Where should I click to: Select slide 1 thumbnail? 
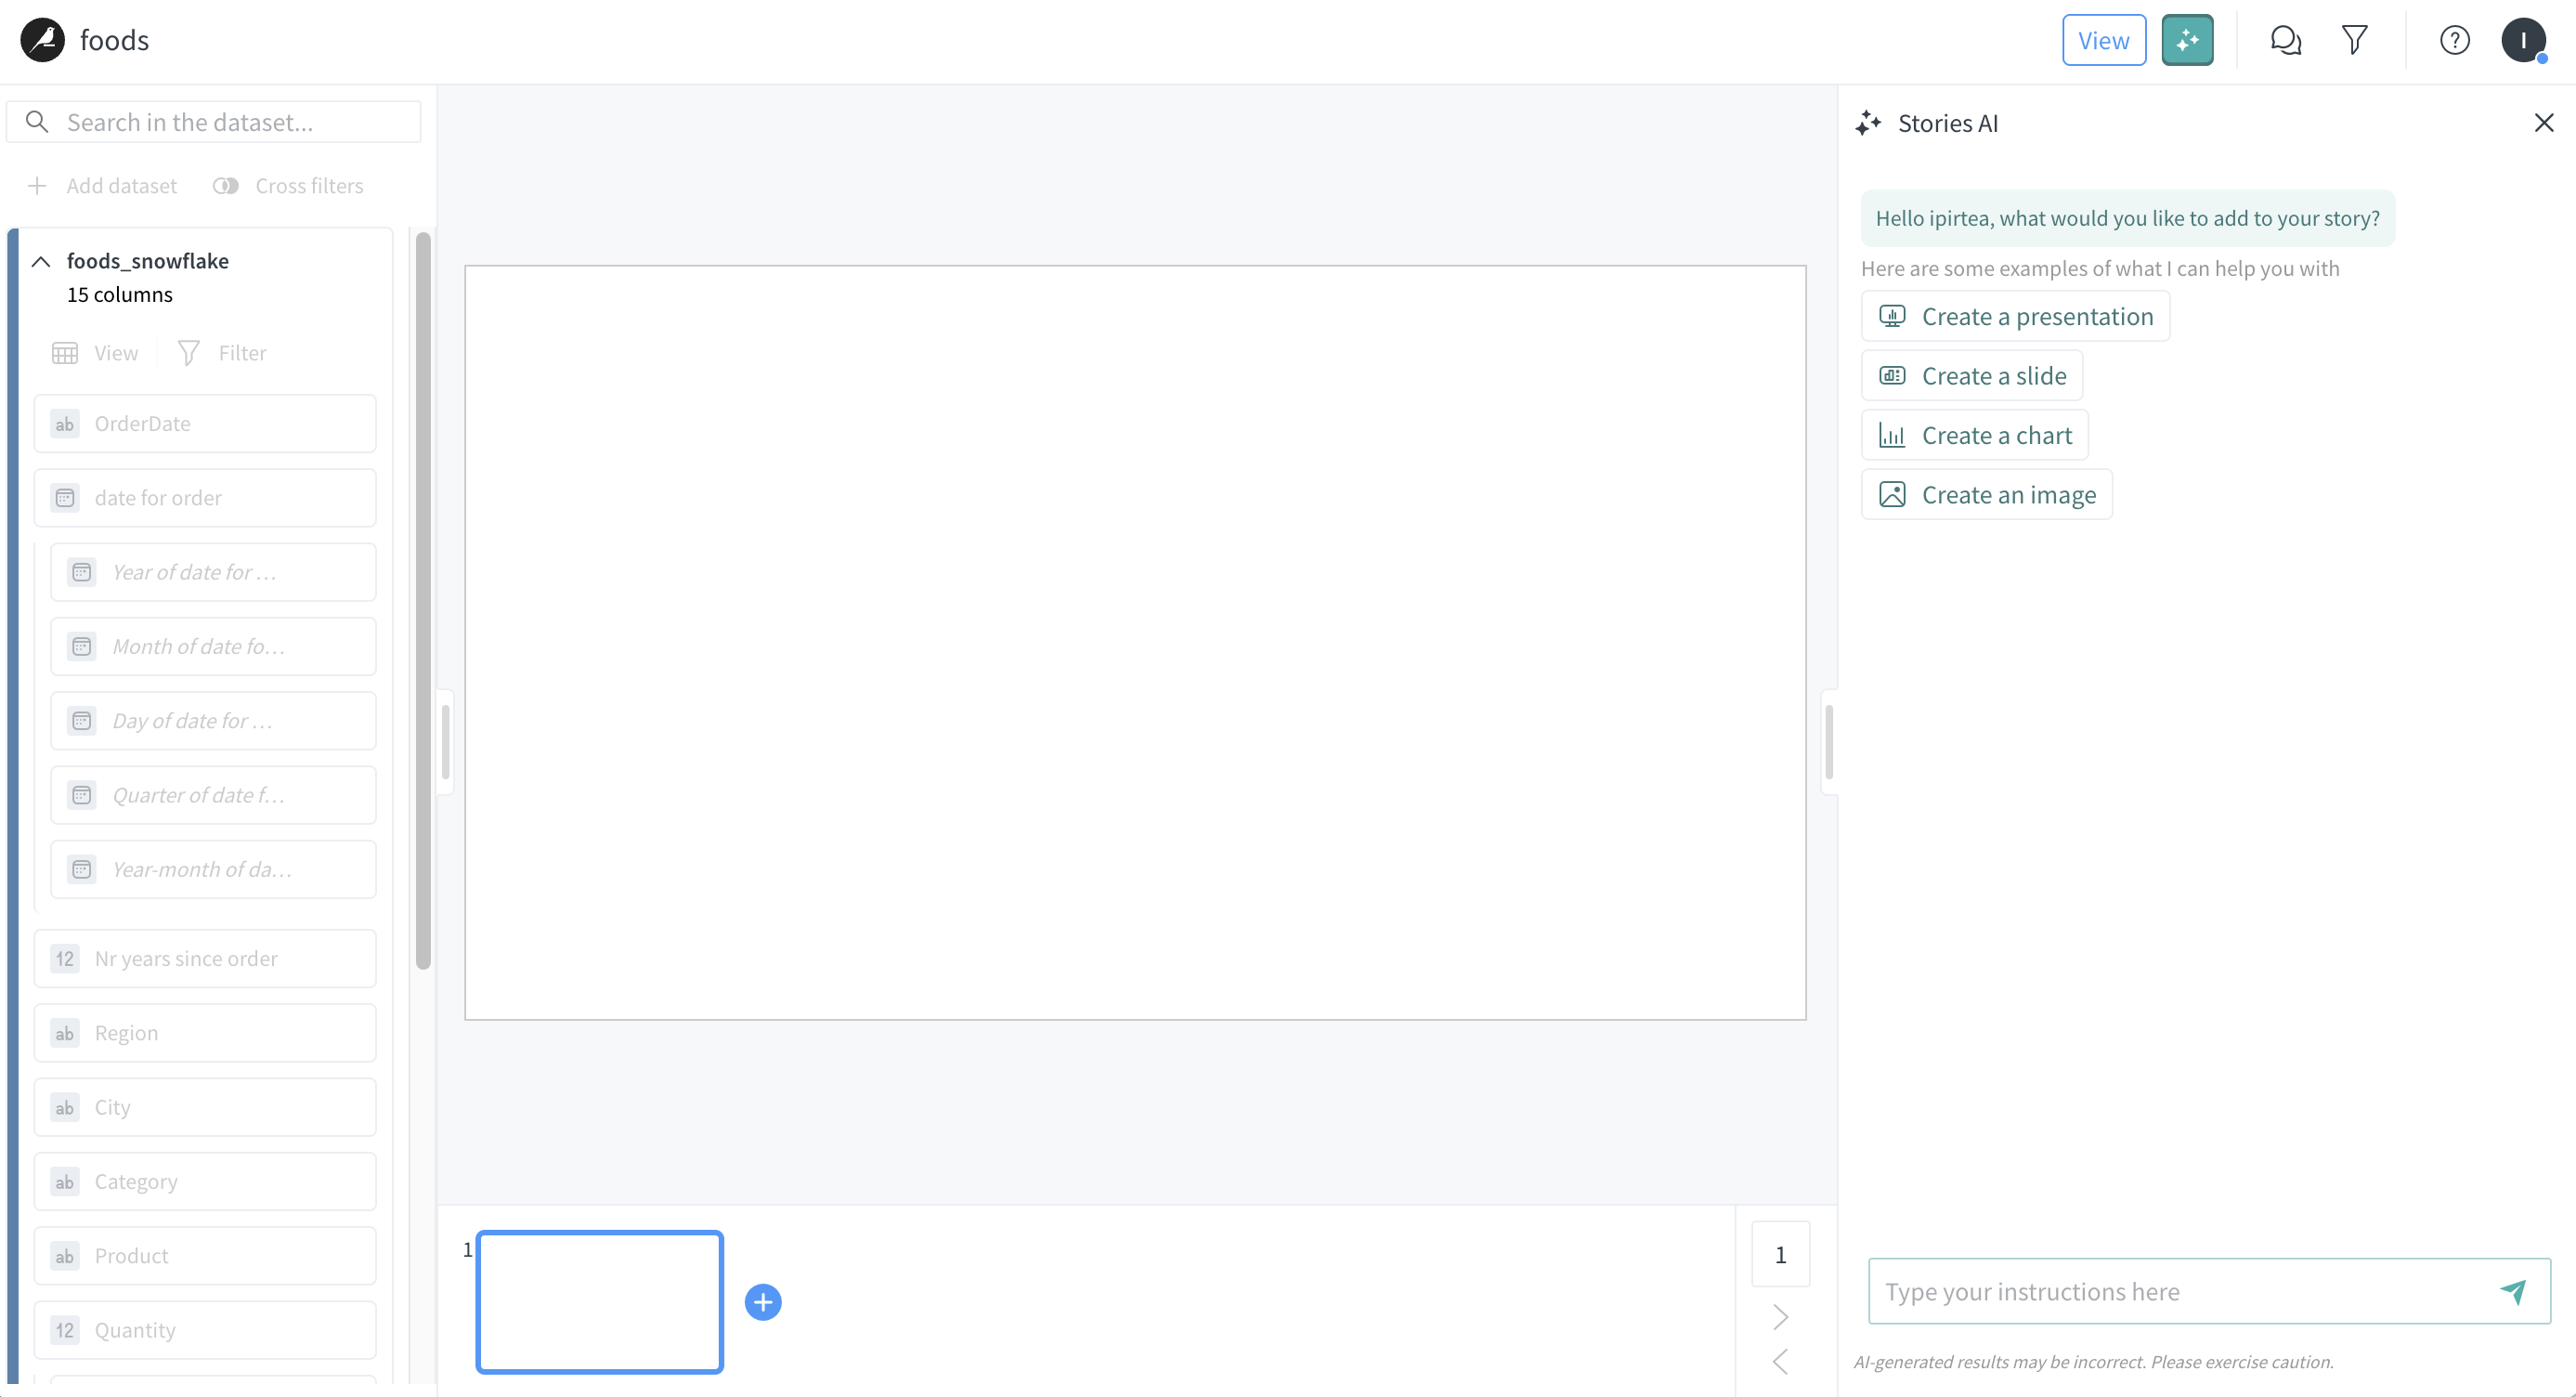pyautogui.click(x=599, y=1301)
